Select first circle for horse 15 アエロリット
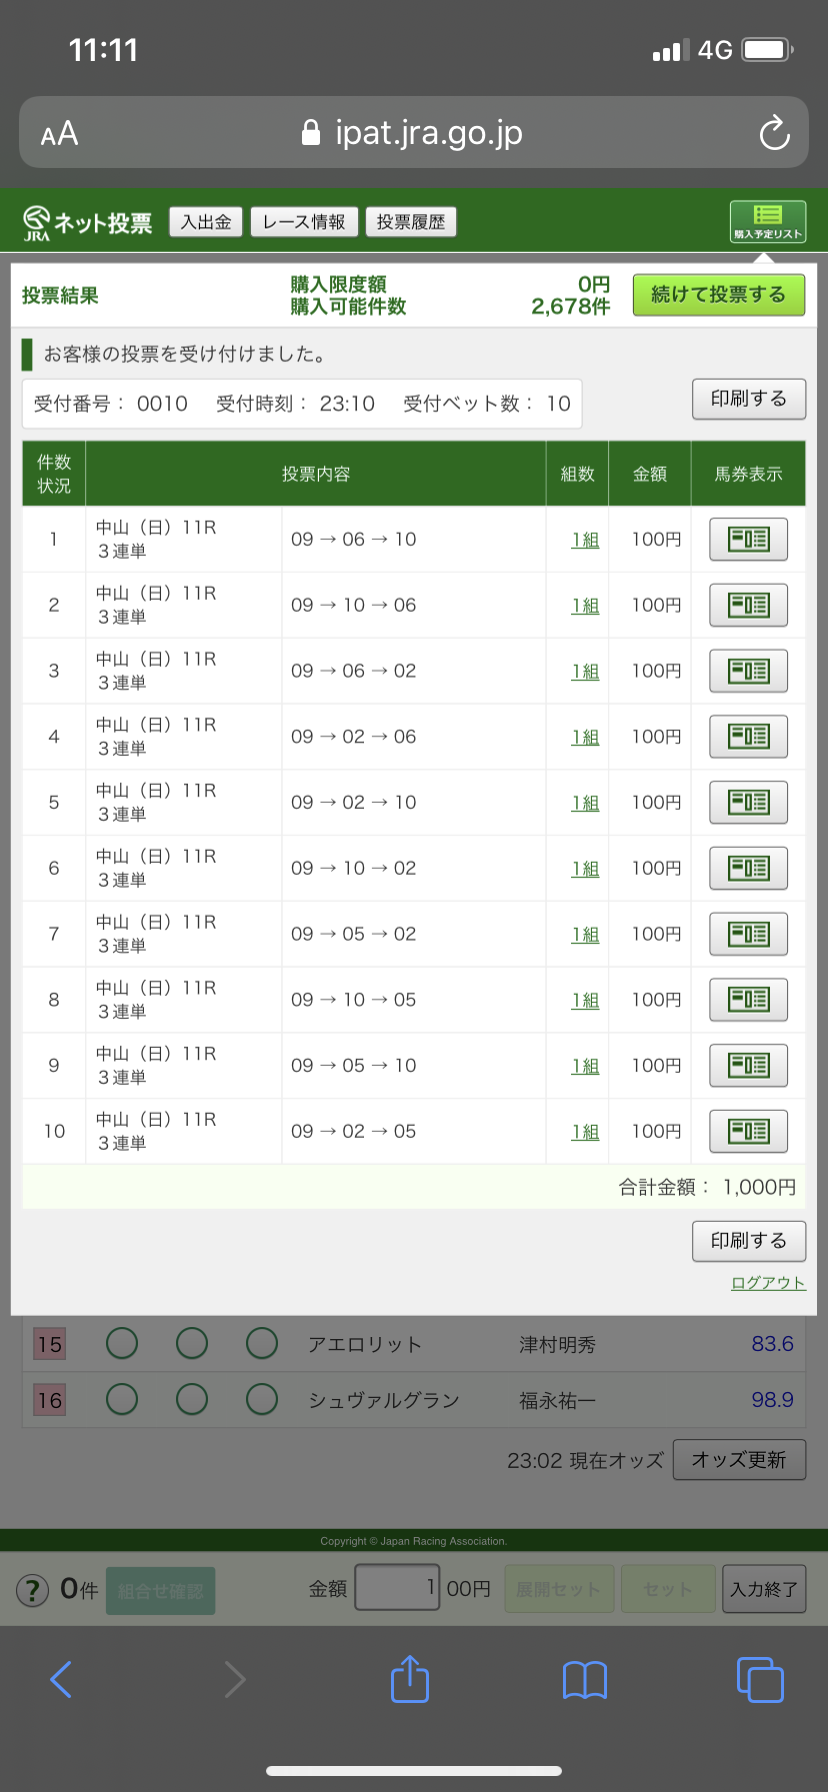 pos(122,1344)
